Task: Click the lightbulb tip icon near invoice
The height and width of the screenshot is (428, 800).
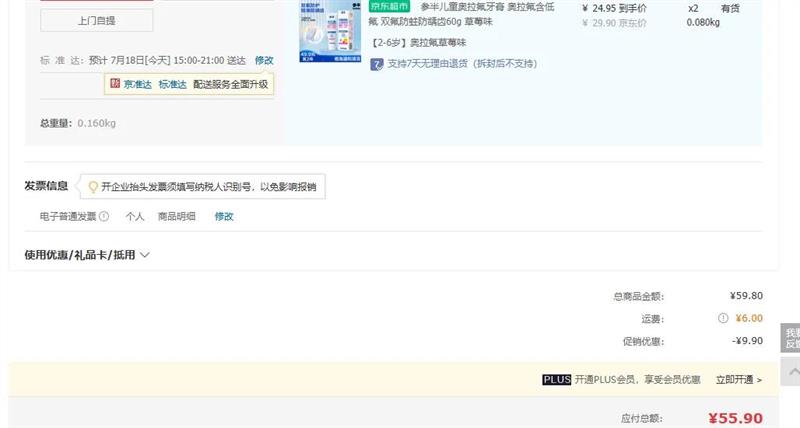Action: point(93,187)
